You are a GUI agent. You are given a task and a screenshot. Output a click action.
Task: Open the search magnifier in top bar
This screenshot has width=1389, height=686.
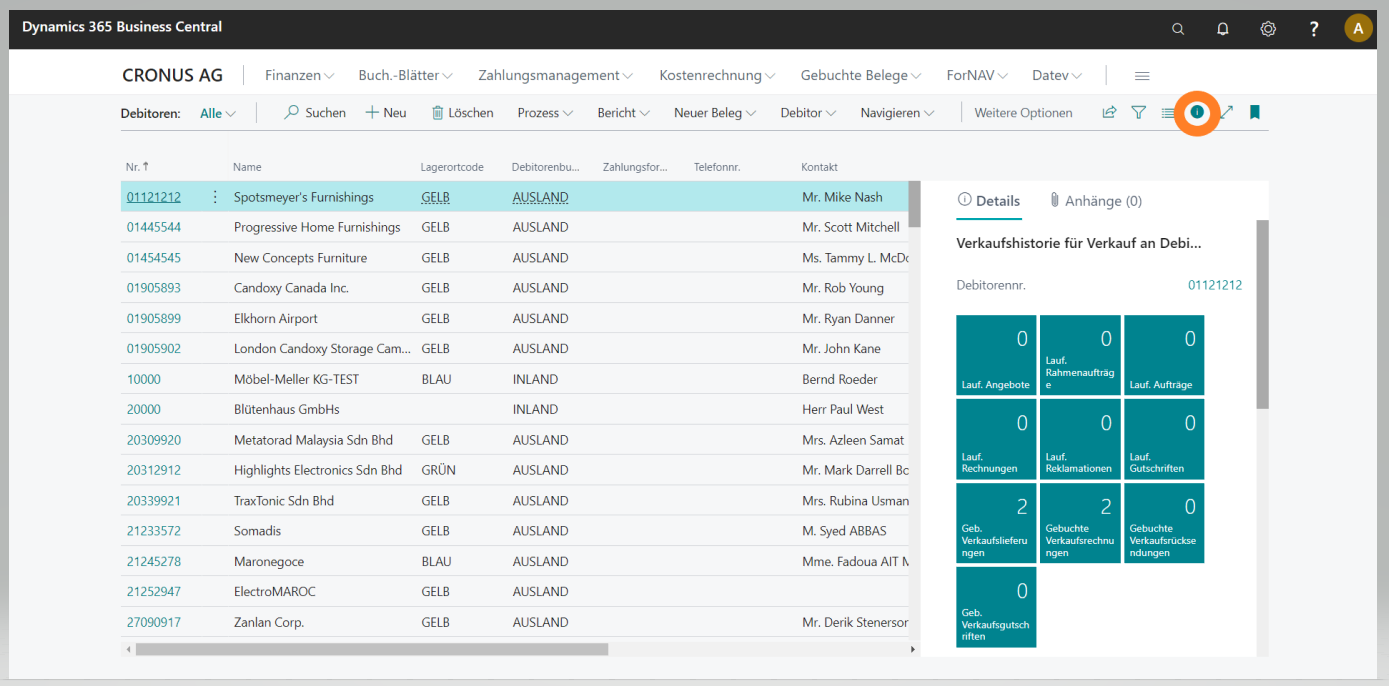pos(1178,29)
